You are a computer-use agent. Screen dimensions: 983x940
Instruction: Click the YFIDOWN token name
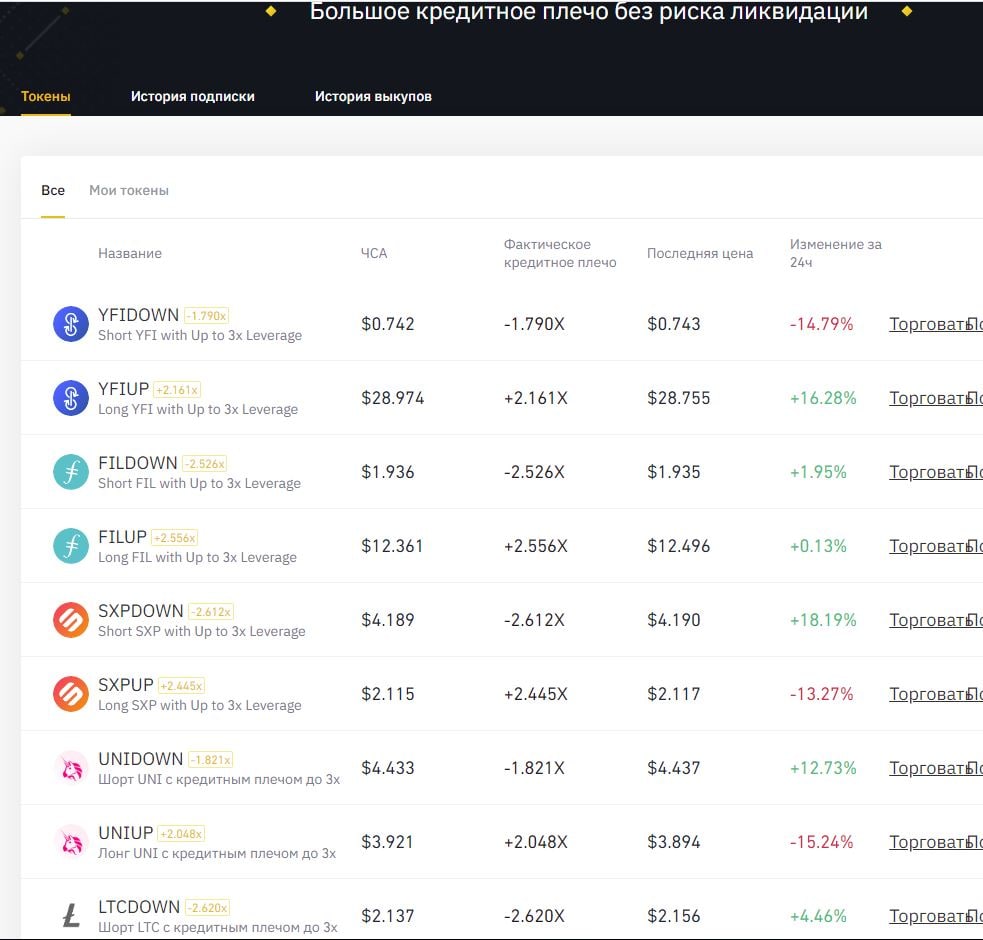(139, 315)
